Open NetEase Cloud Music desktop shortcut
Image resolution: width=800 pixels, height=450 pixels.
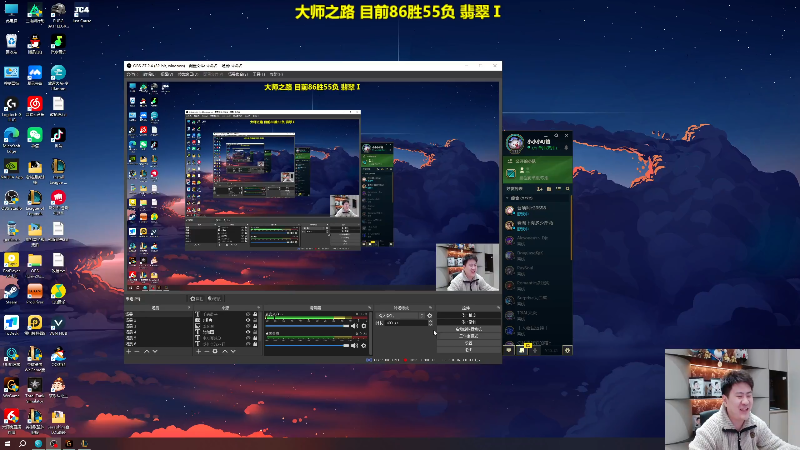coord(35,107)
